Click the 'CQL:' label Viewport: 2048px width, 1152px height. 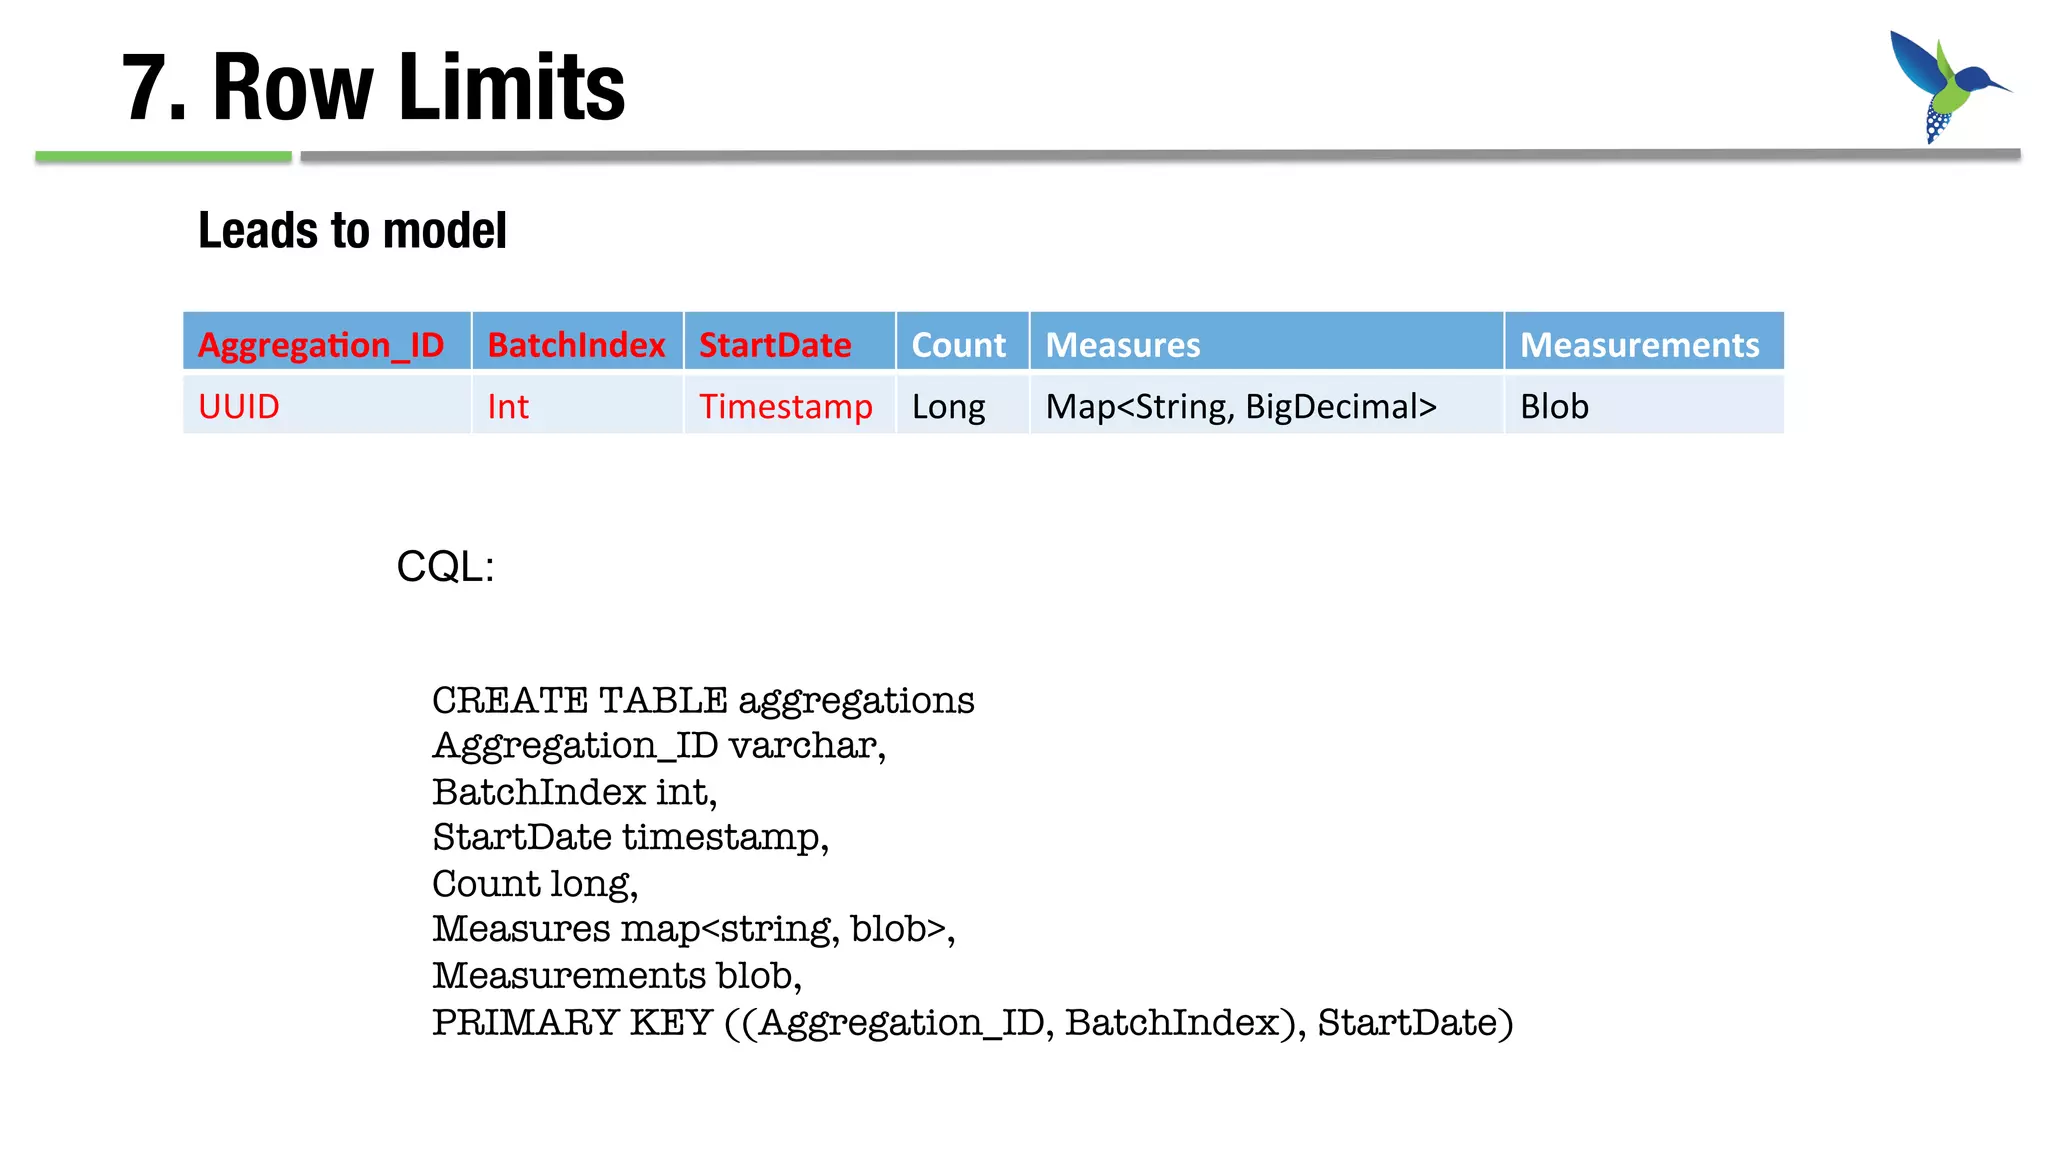445,566
